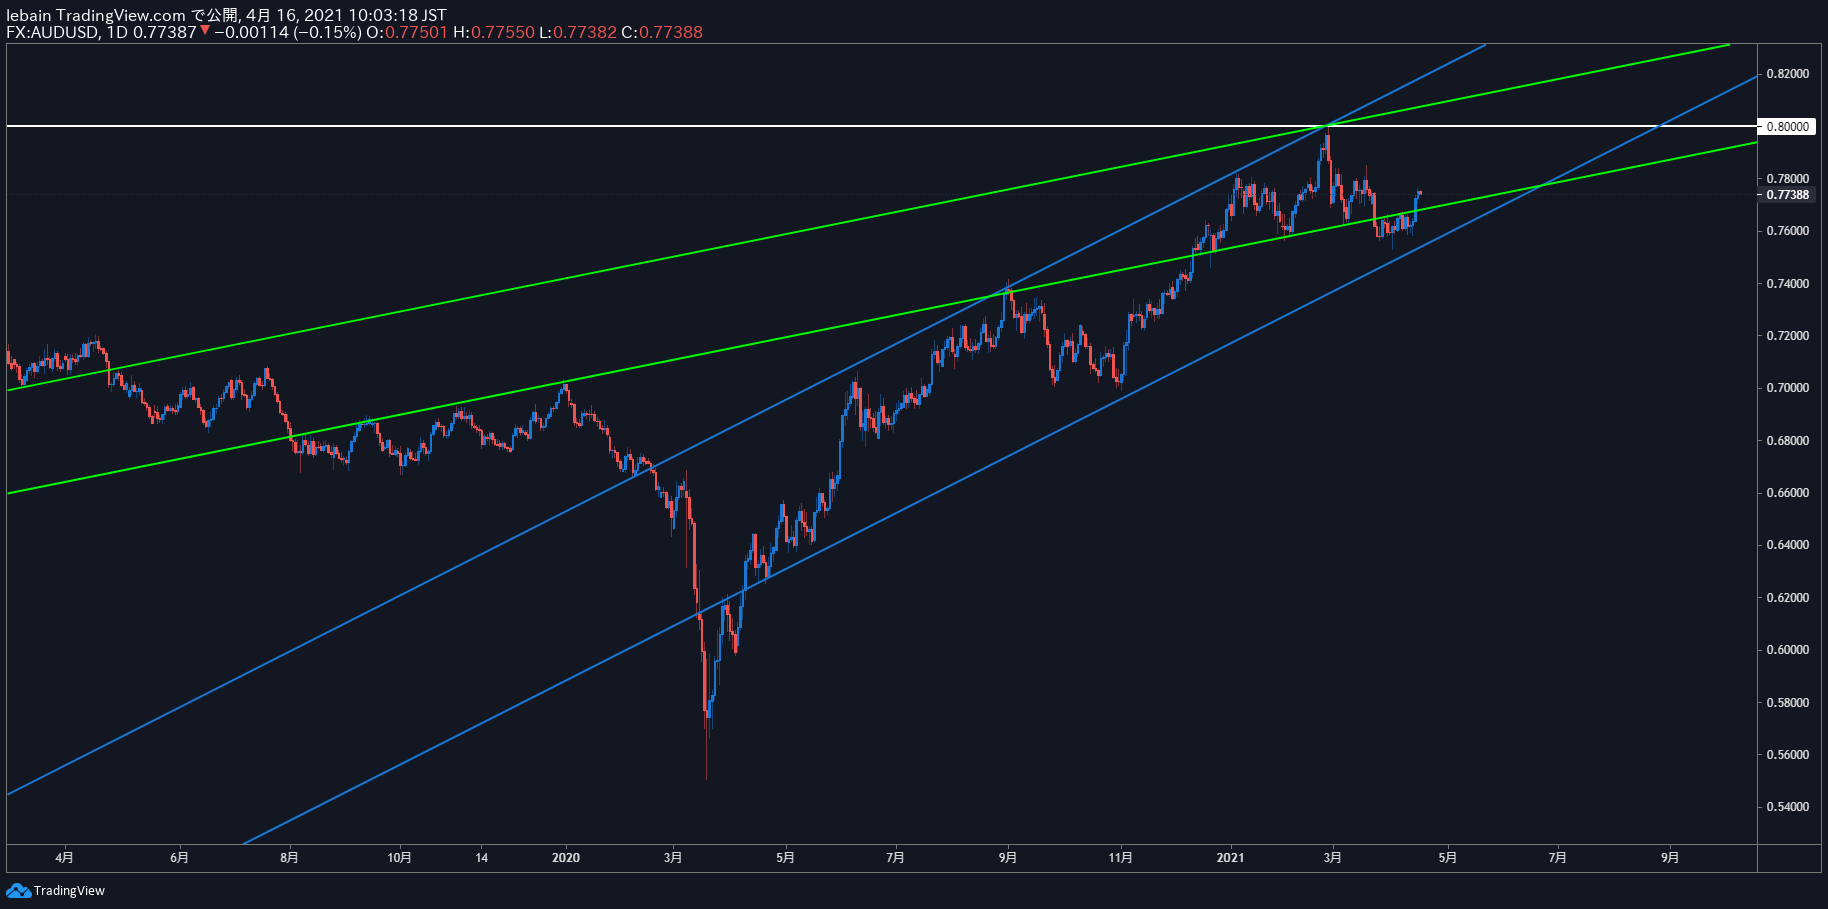Click the 1D timeframe label

(117, 32)
